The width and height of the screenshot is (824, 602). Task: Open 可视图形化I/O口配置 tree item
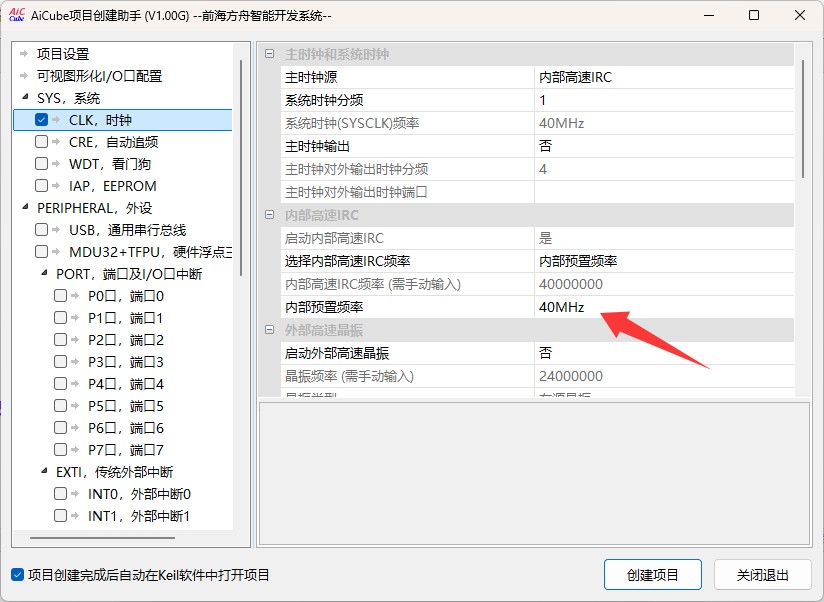99,76
